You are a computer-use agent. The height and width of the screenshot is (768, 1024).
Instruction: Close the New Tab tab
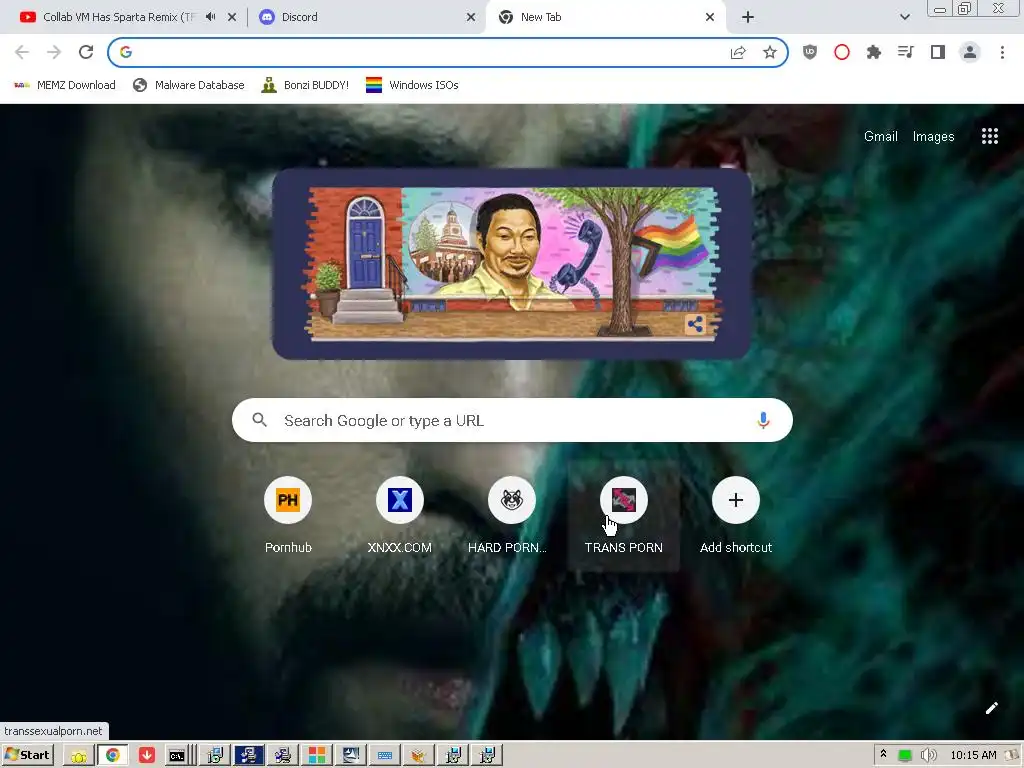click(710, 17)
